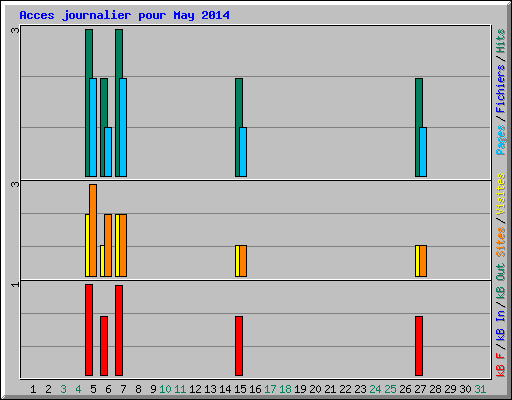Viewport: 512px width, 400px height.
Task: Pick the red kB bar for day 6
Action: point(104,346)
